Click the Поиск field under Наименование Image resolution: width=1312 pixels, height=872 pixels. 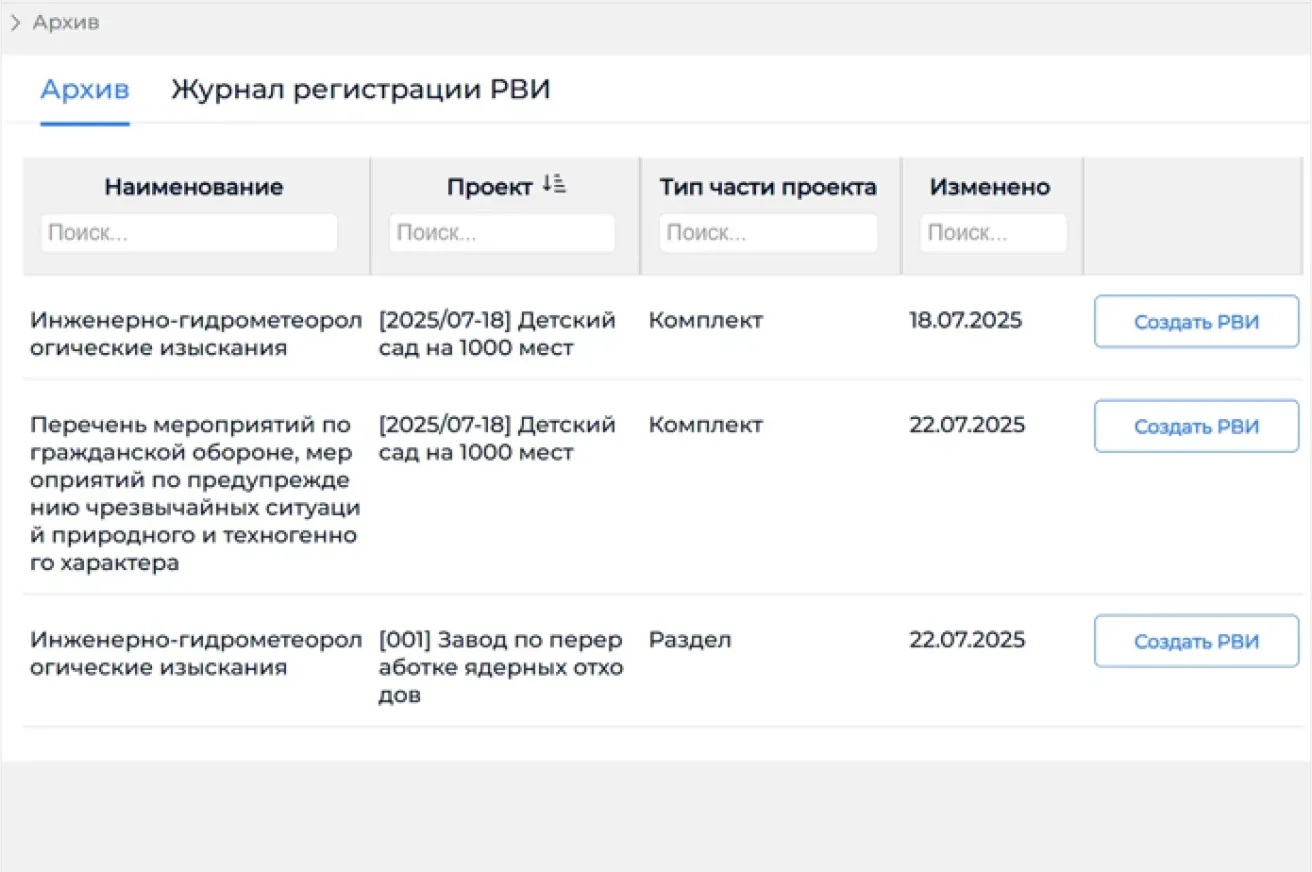[x=188, y=232]
